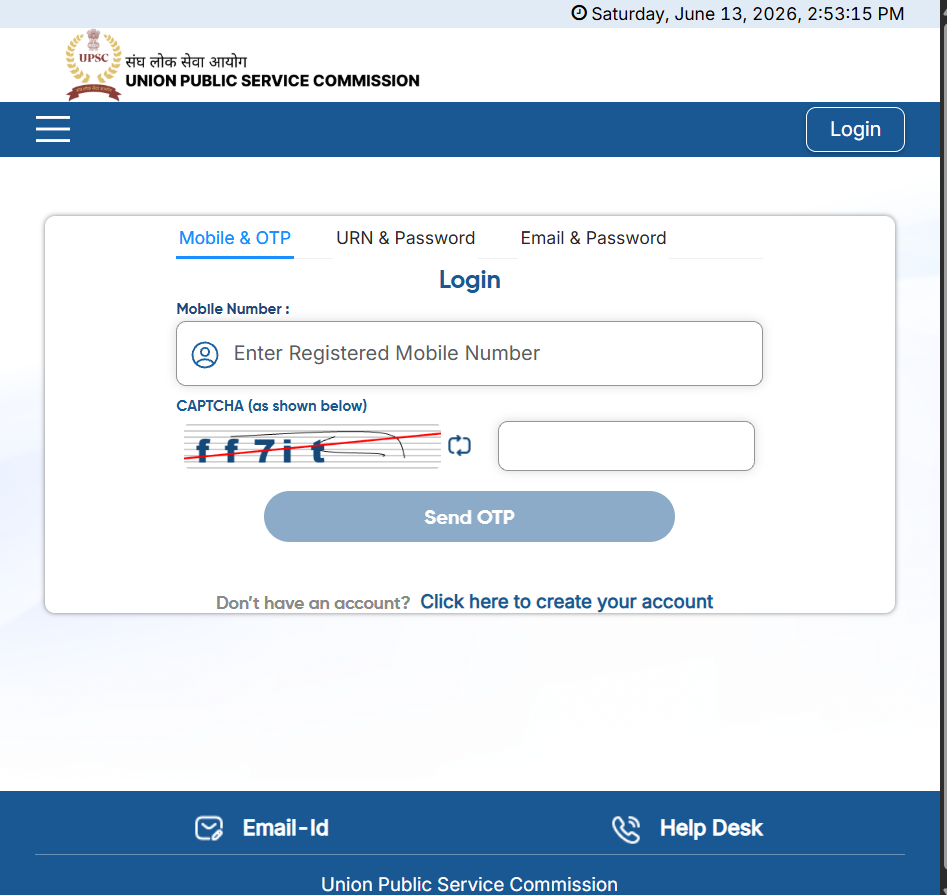
Task: Click the Email-Id footer label
Action: coord(286,828)
